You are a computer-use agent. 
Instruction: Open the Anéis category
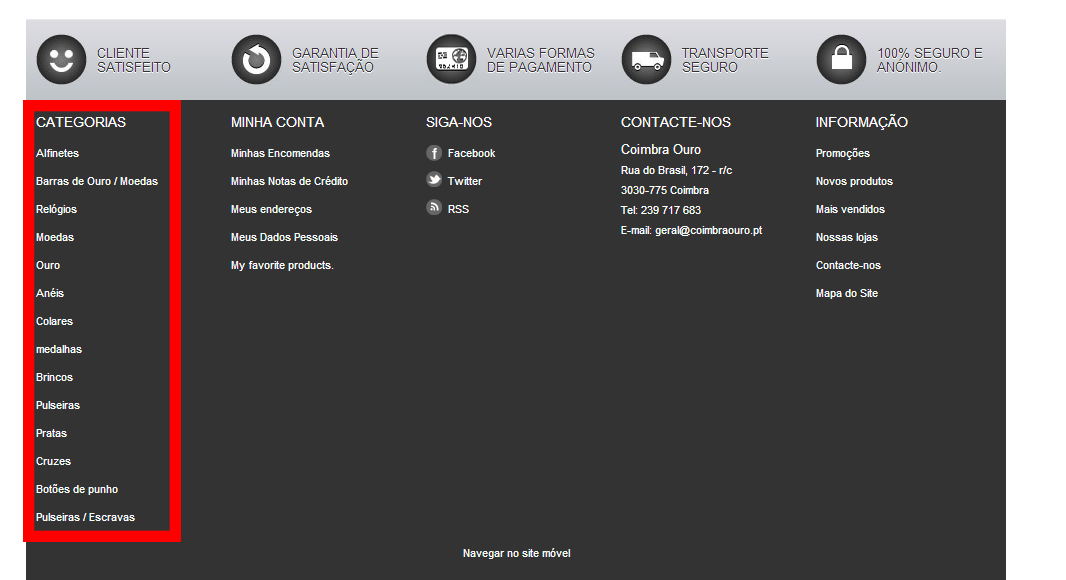pos(50,293)
